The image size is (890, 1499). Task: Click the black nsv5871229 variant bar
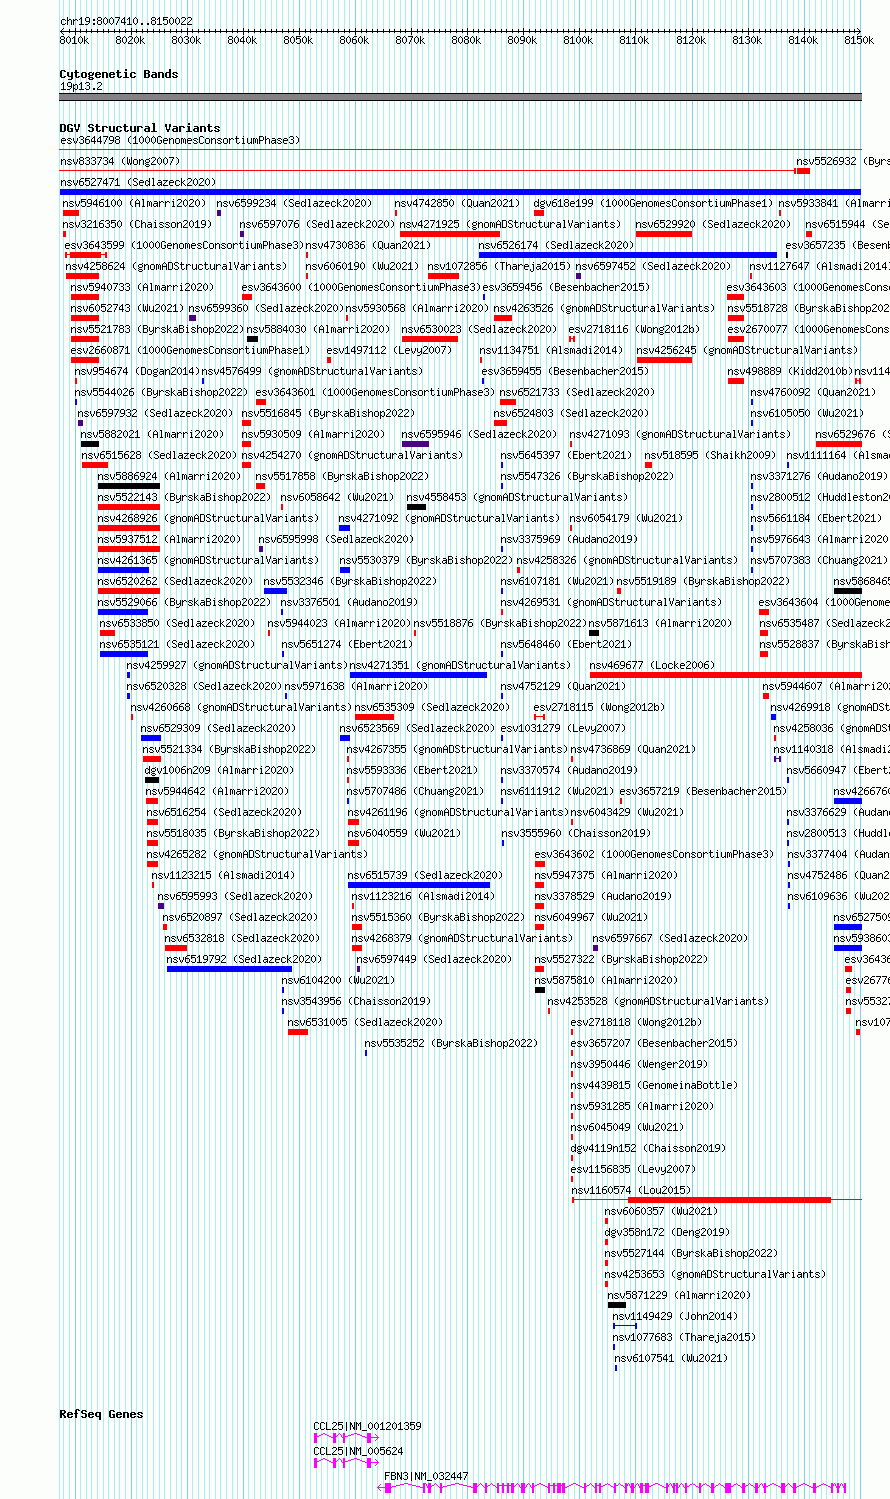[617, 1305]
